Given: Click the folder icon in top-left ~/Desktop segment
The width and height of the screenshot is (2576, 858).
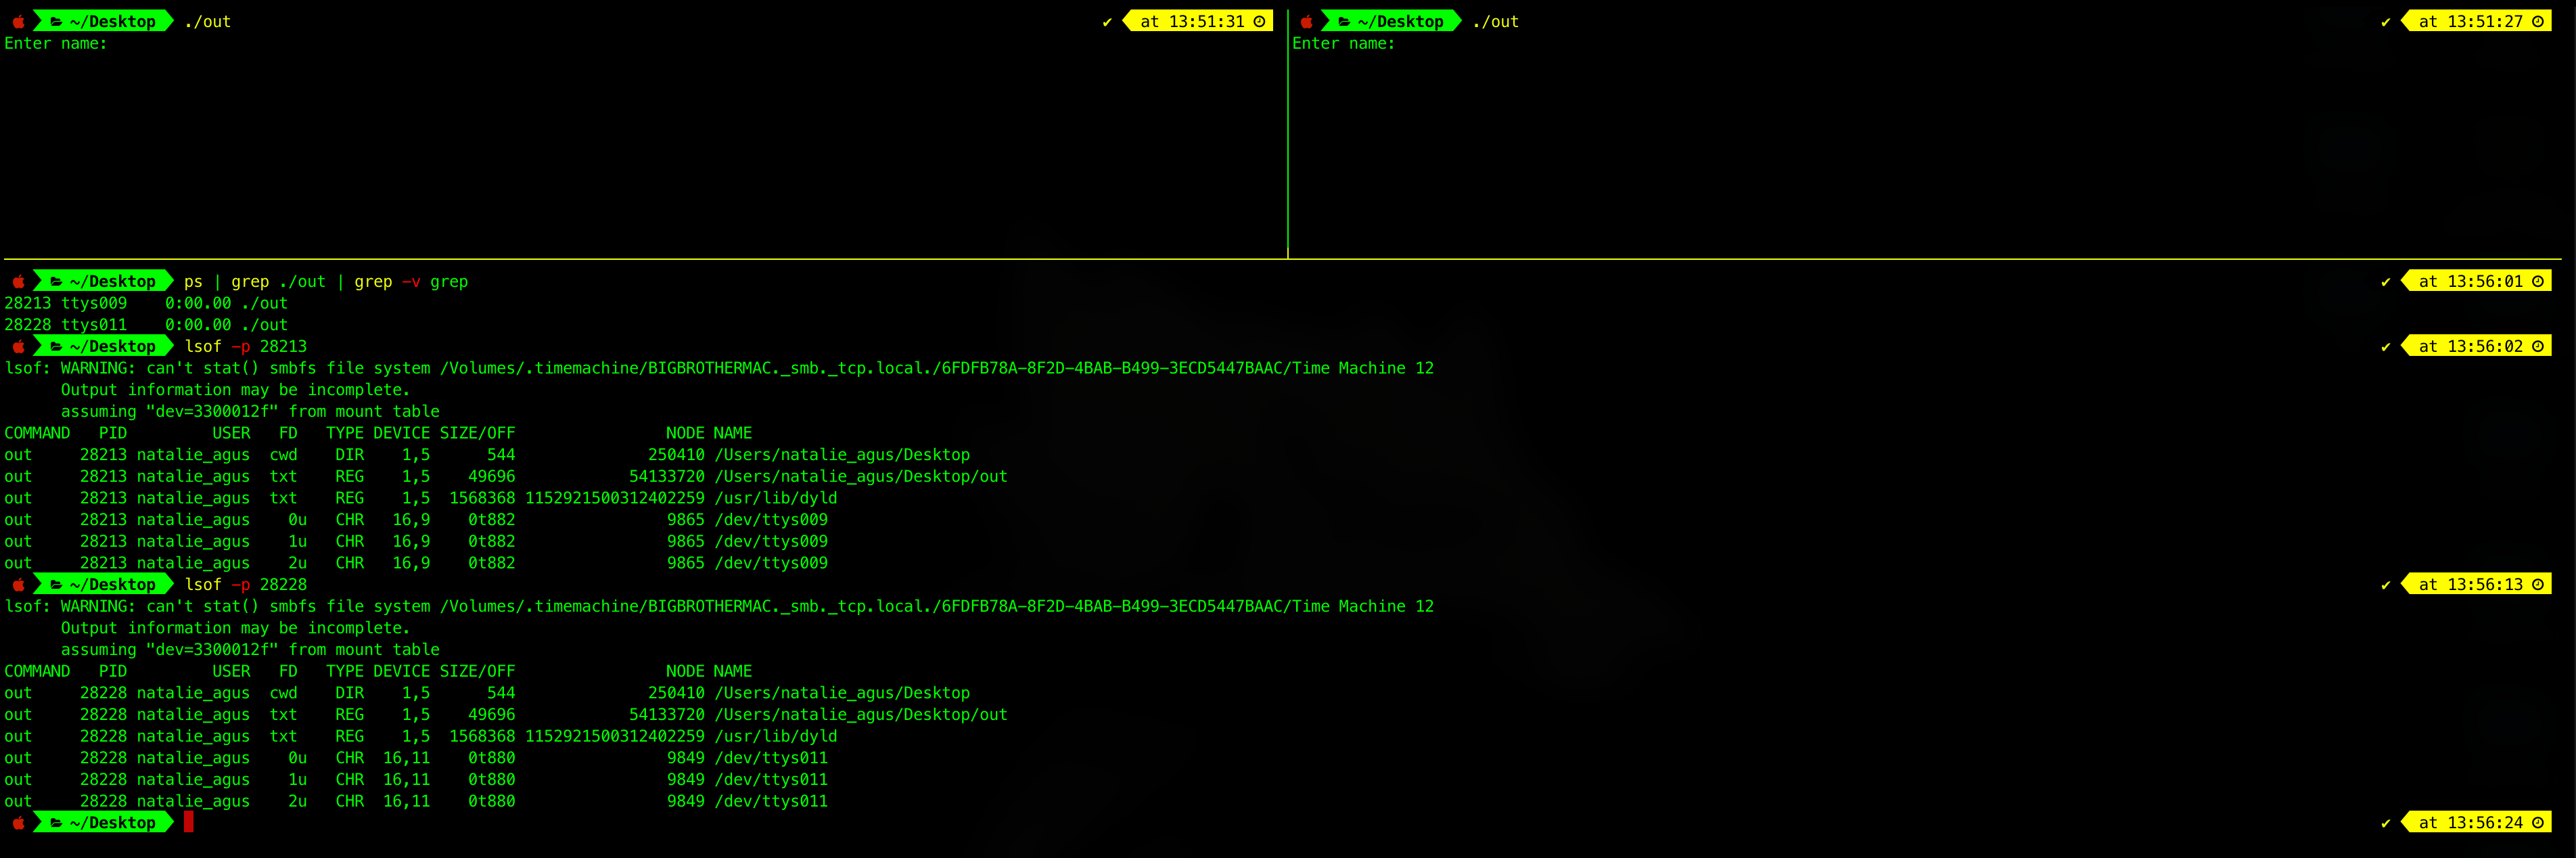Looking at the screenshot, I should point(56,21).
